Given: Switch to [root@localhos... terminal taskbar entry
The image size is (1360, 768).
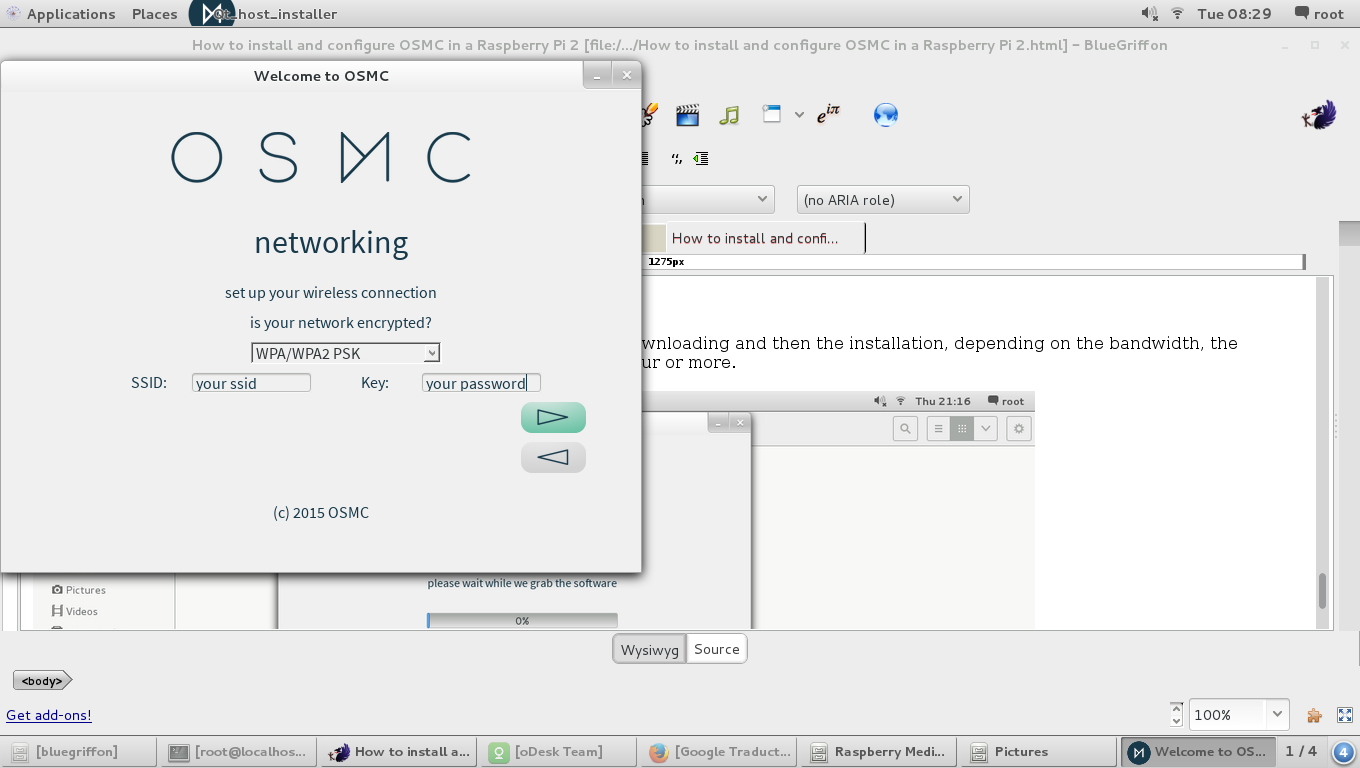Looking at the screenshot, I should click(x=238, y=752).
